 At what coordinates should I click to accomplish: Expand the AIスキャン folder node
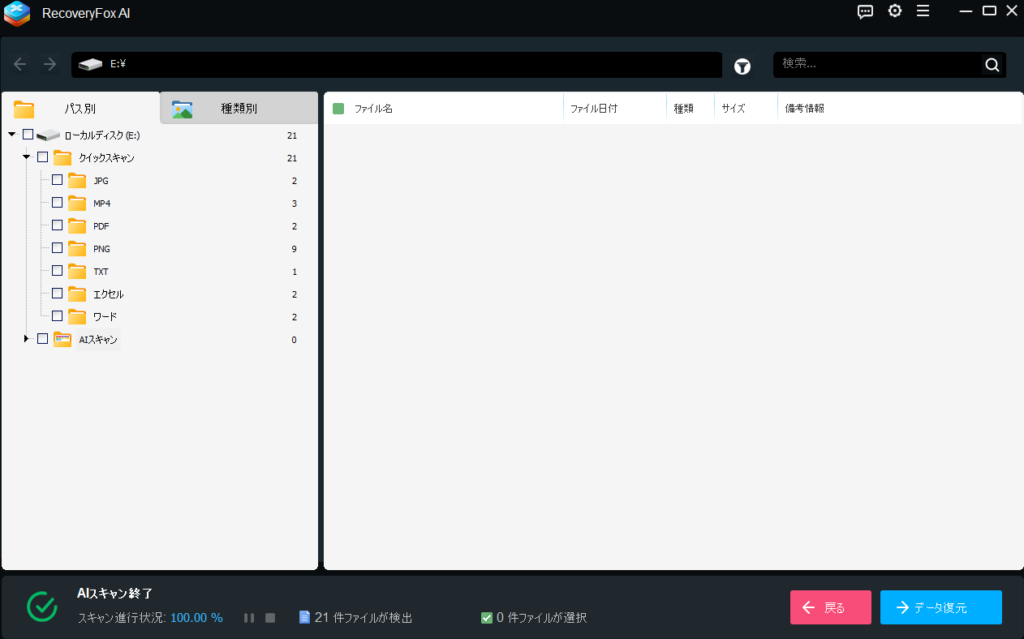coord(26,339)
